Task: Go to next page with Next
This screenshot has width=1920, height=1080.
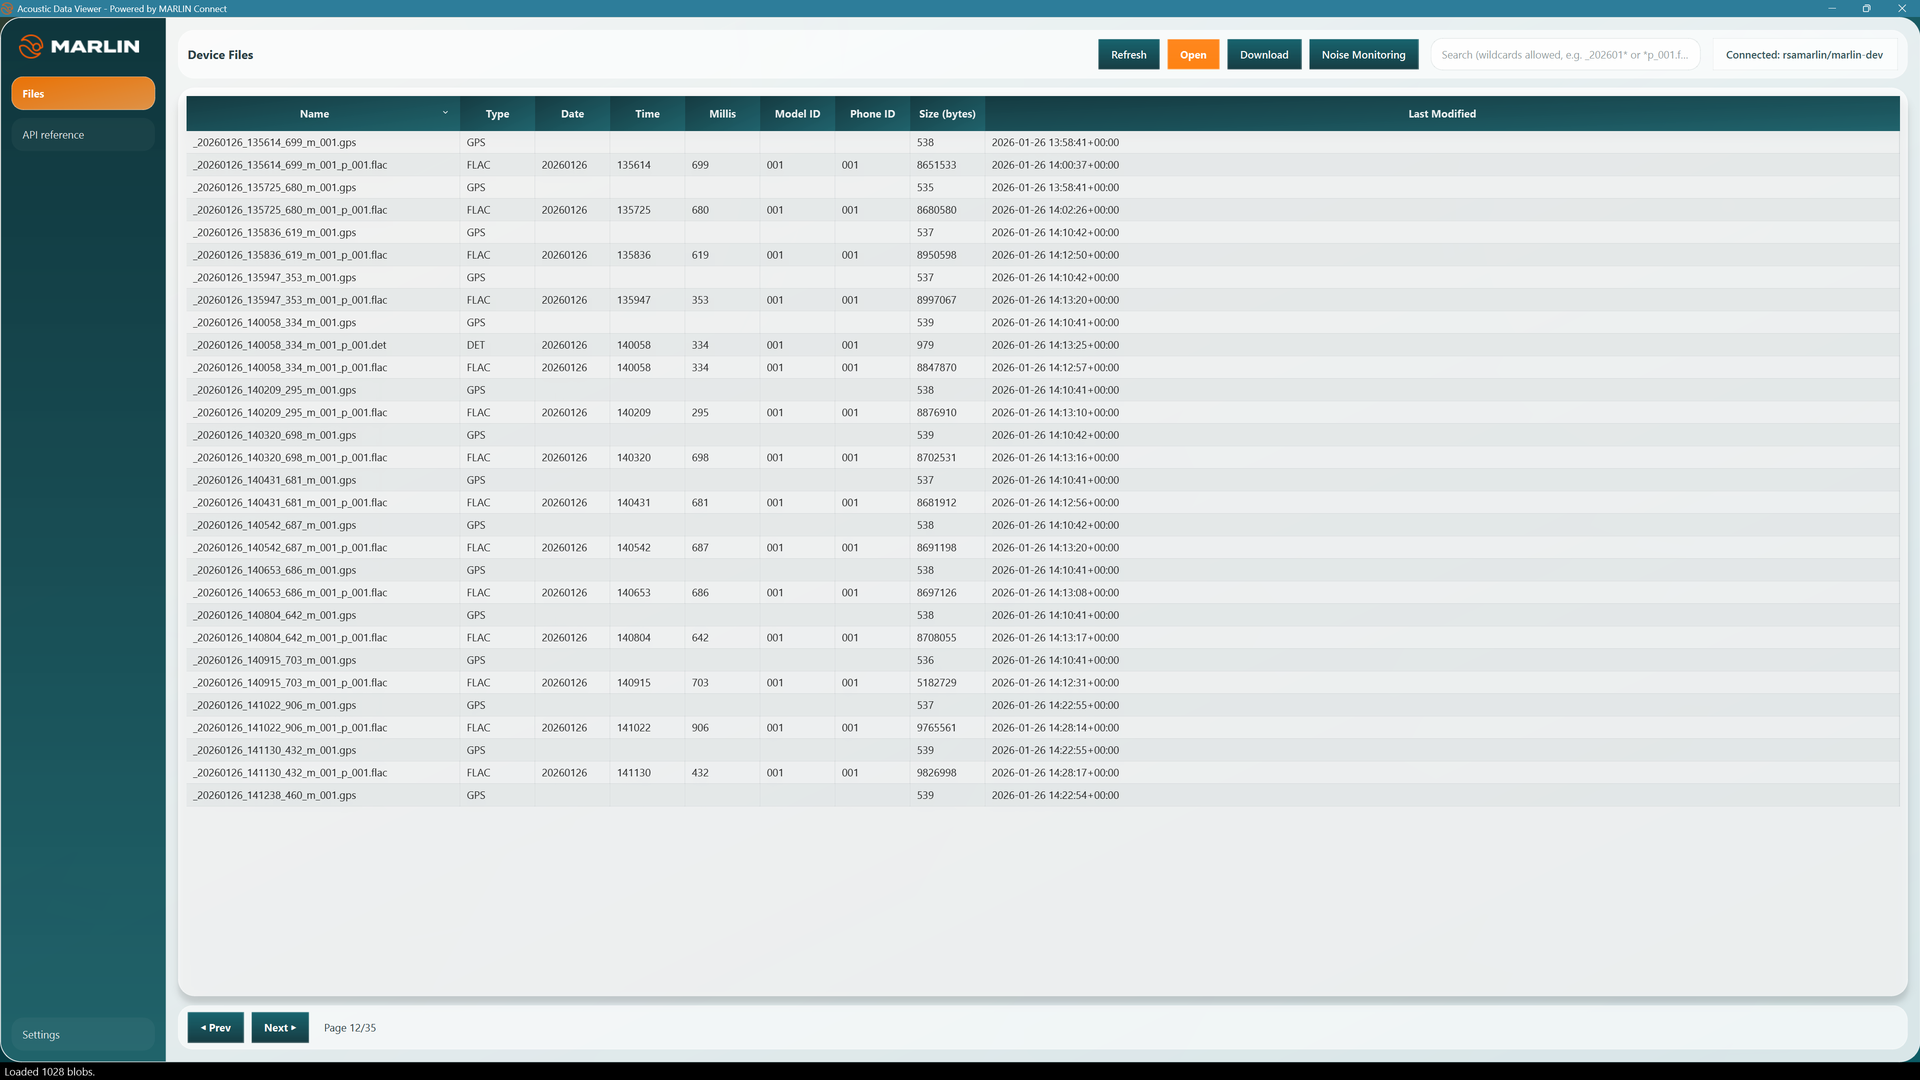Action: pos(280,1028)
